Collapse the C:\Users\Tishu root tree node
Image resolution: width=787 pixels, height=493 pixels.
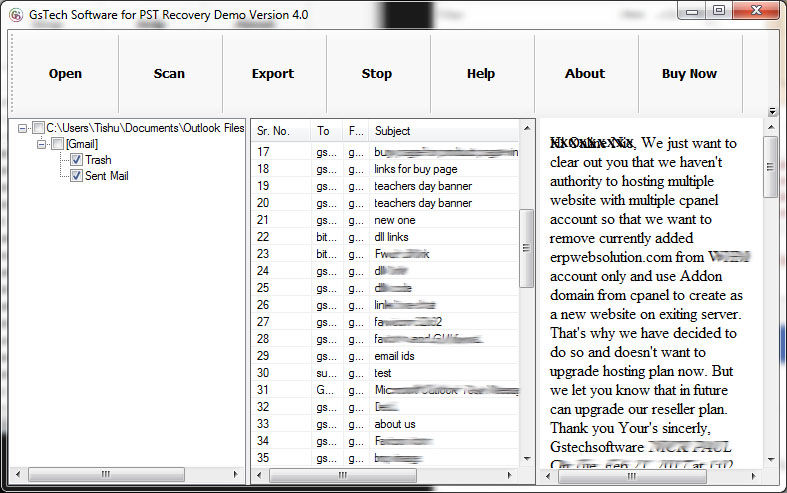coord(22,129)
